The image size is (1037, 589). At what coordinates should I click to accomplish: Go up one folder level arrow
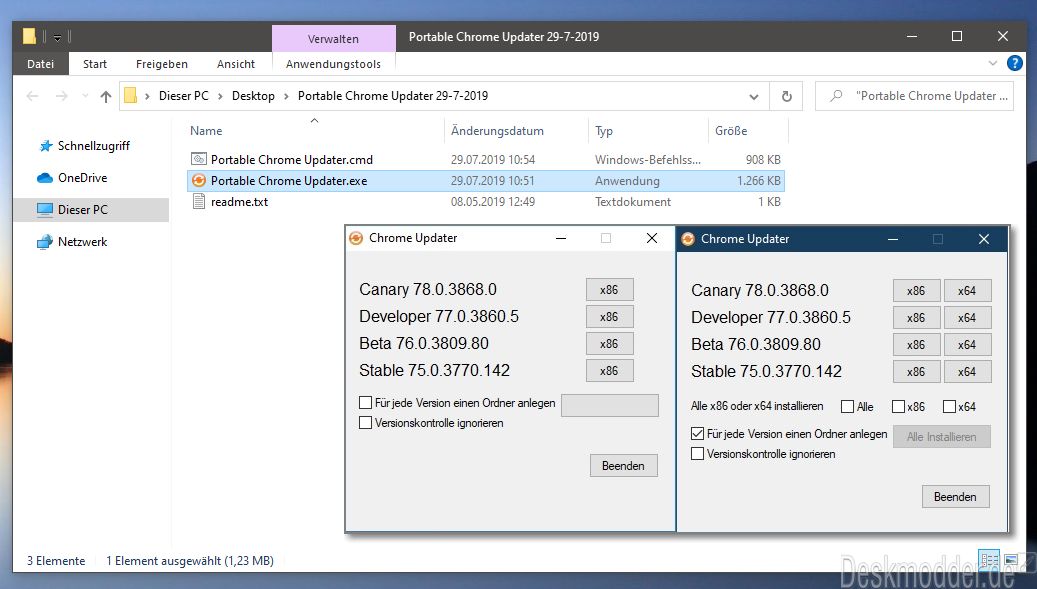(x=106, y=97)
